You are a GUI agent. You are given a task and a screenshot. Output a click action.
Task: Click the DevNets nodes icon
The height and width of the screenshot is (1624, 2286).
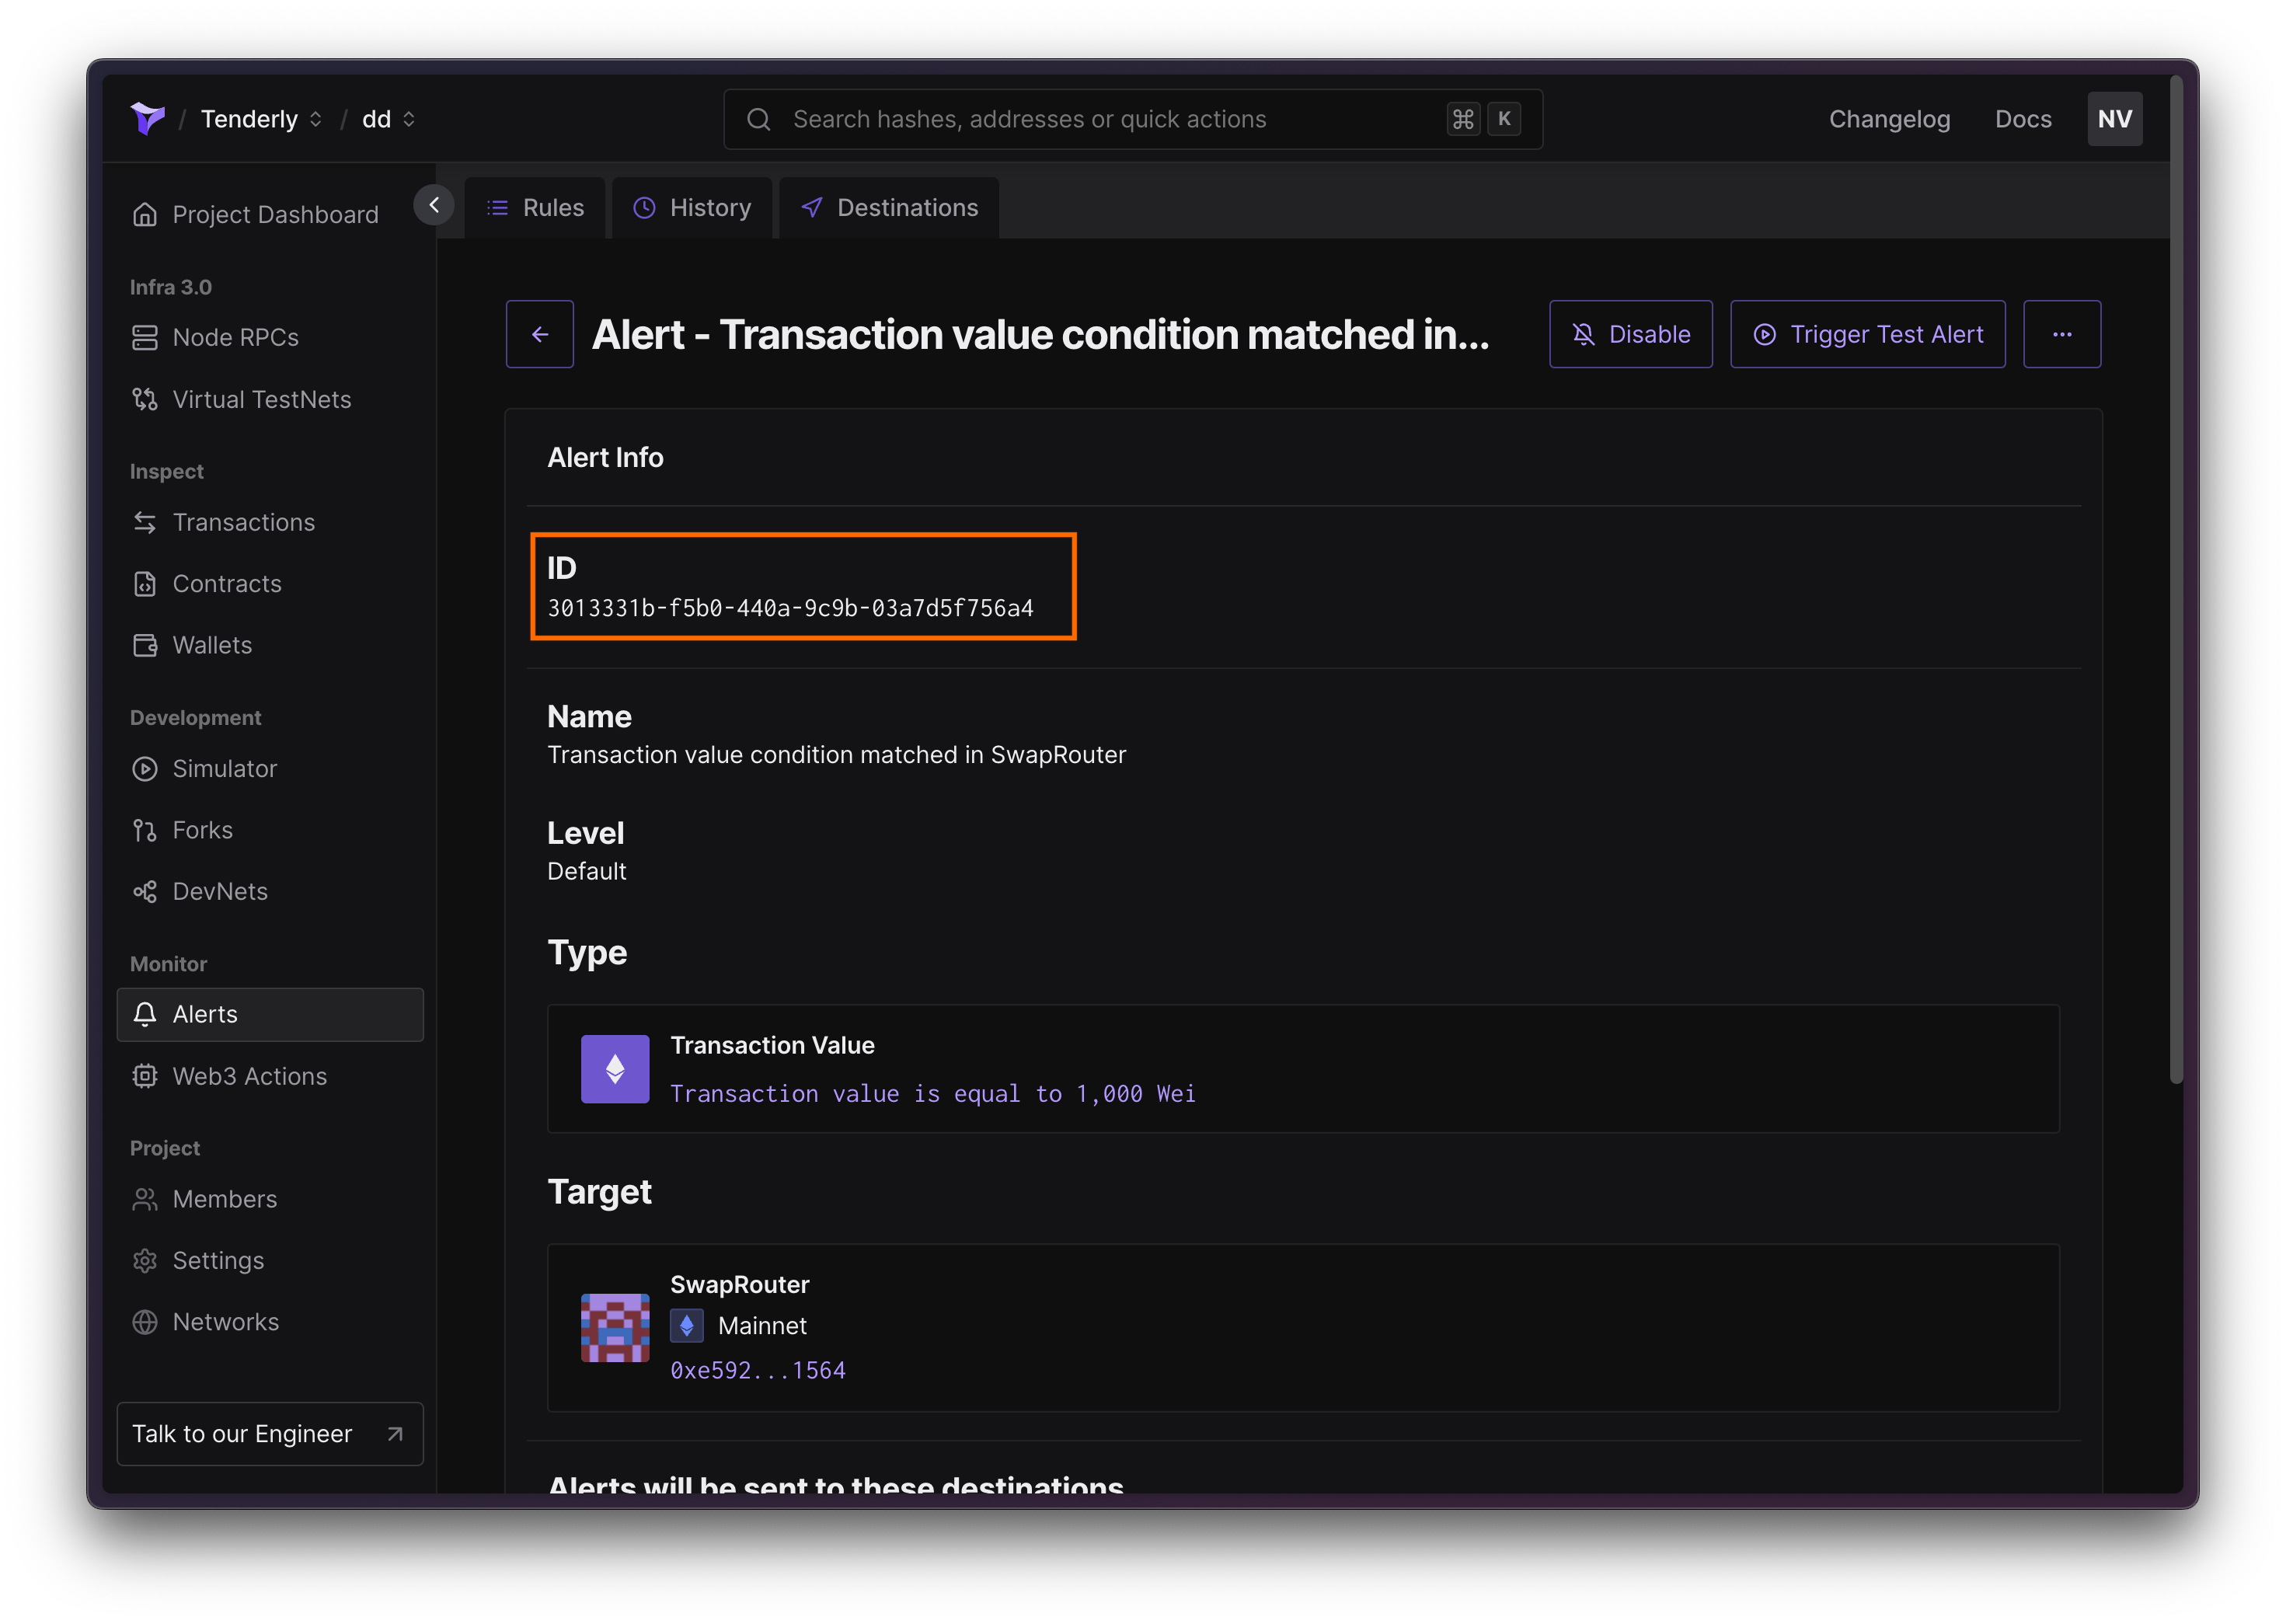pyautogui.click(x=145, y=891)
